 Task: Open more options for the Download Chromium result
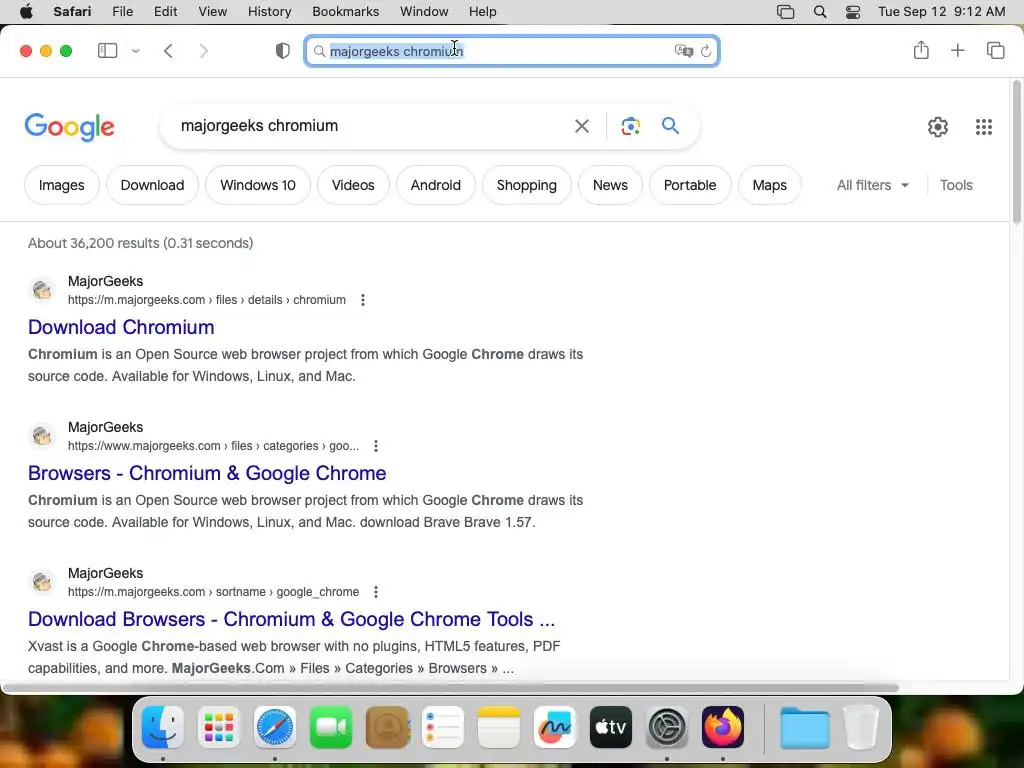[363, 300]
